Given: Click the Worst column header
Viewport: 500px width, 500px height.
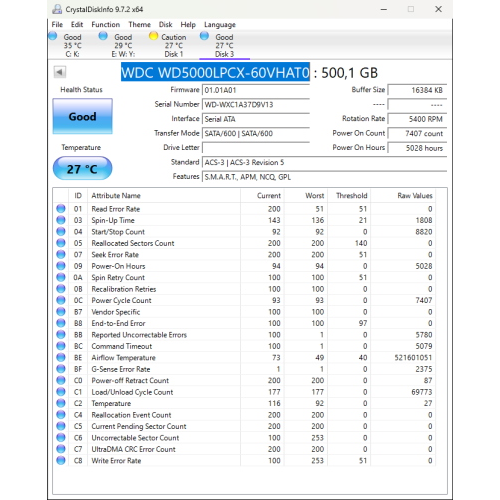Looking at the screenshot, I should [x=305, y=195].
